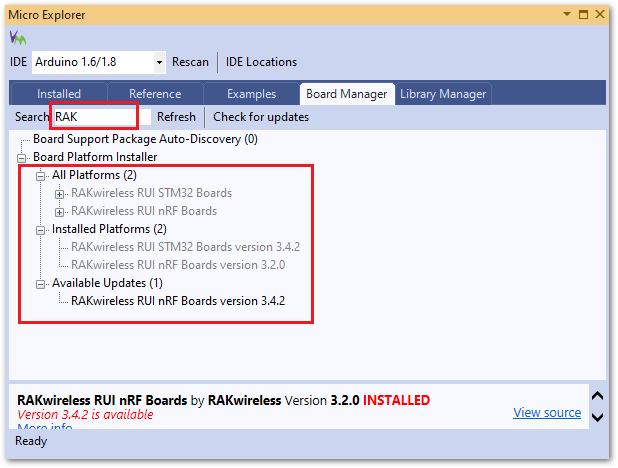618x468 pixels.
Task: Select RAKwireless RUI STM32 Boards version 3.4.2
Action: point(185,247)
